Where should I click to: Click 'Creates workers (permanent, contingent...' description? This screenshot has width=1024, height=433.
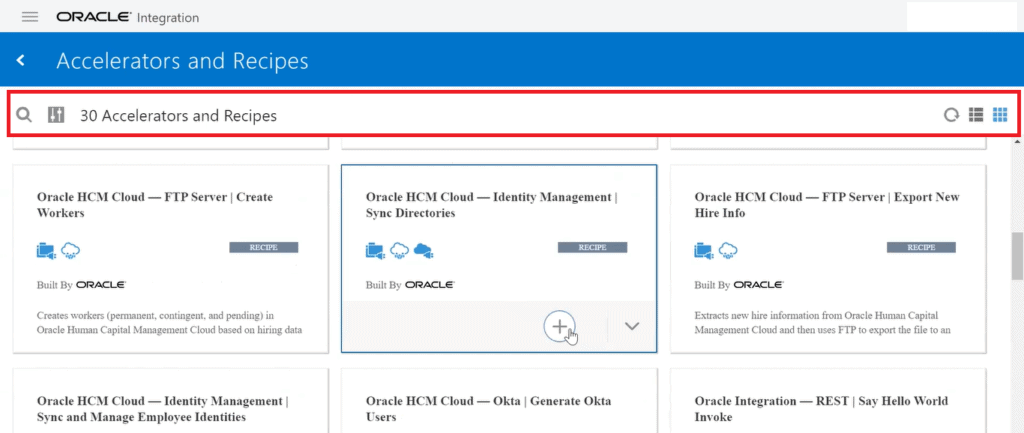point(169,323)
